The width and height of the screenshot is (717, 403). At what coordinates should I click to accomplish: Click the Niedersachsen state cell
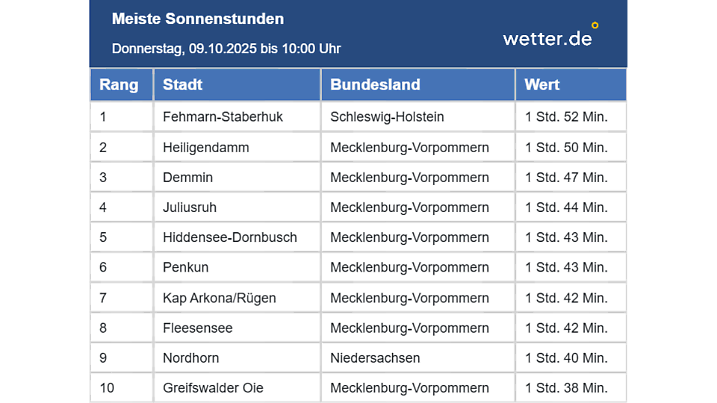point(374,357)
